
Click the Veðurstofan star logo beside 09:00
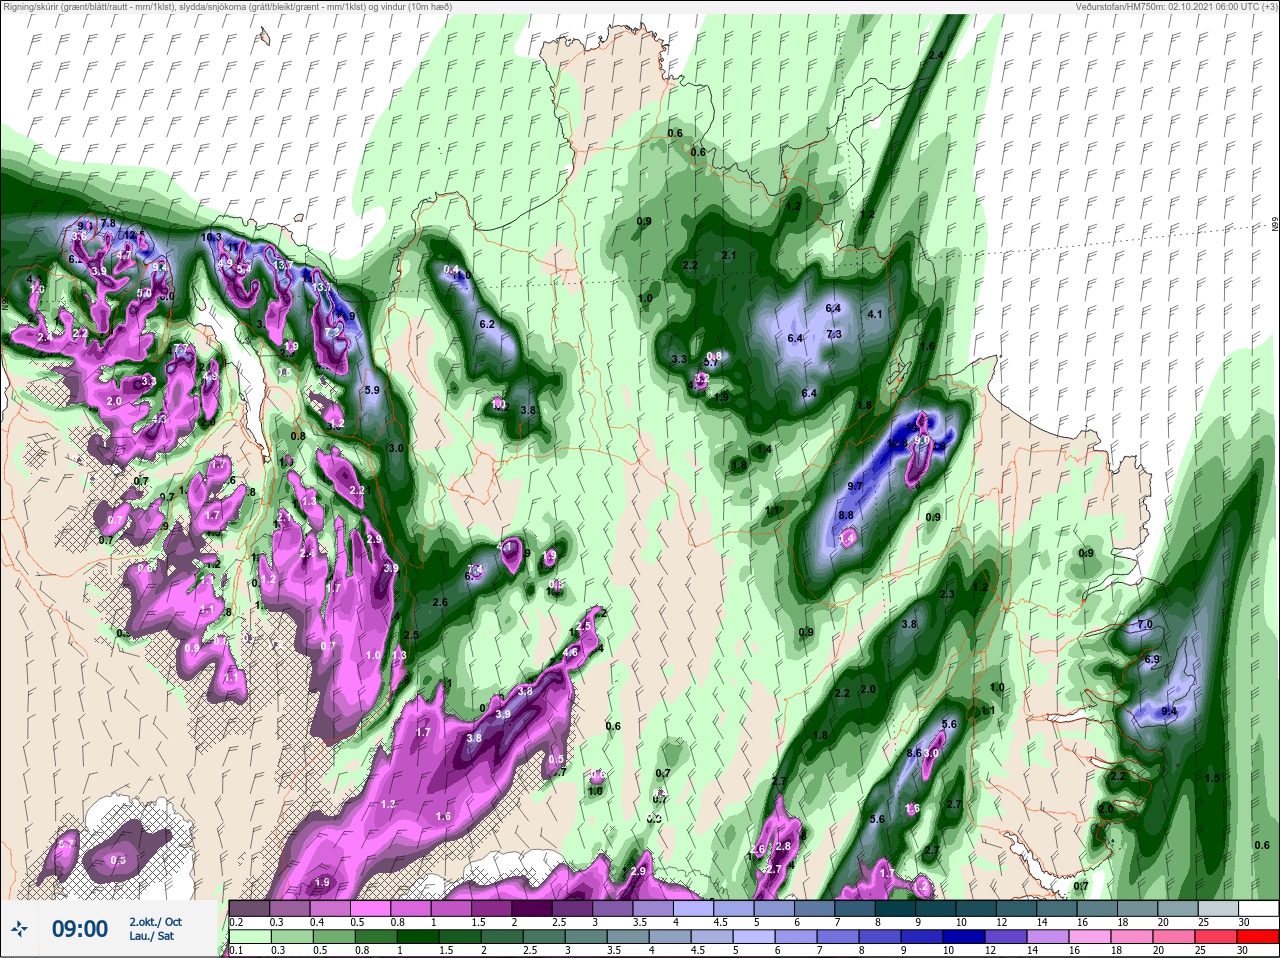tap(19, 929)
